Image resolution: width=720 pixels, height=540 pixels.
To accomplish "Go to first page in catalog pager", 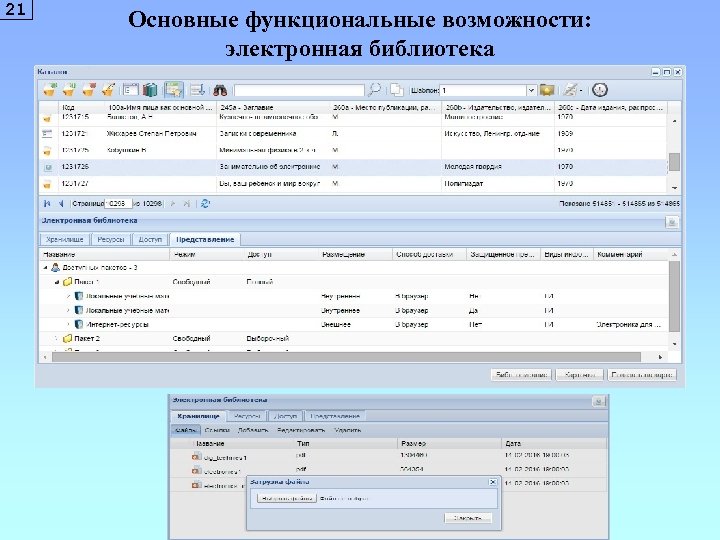I will (x=47, y=203).
